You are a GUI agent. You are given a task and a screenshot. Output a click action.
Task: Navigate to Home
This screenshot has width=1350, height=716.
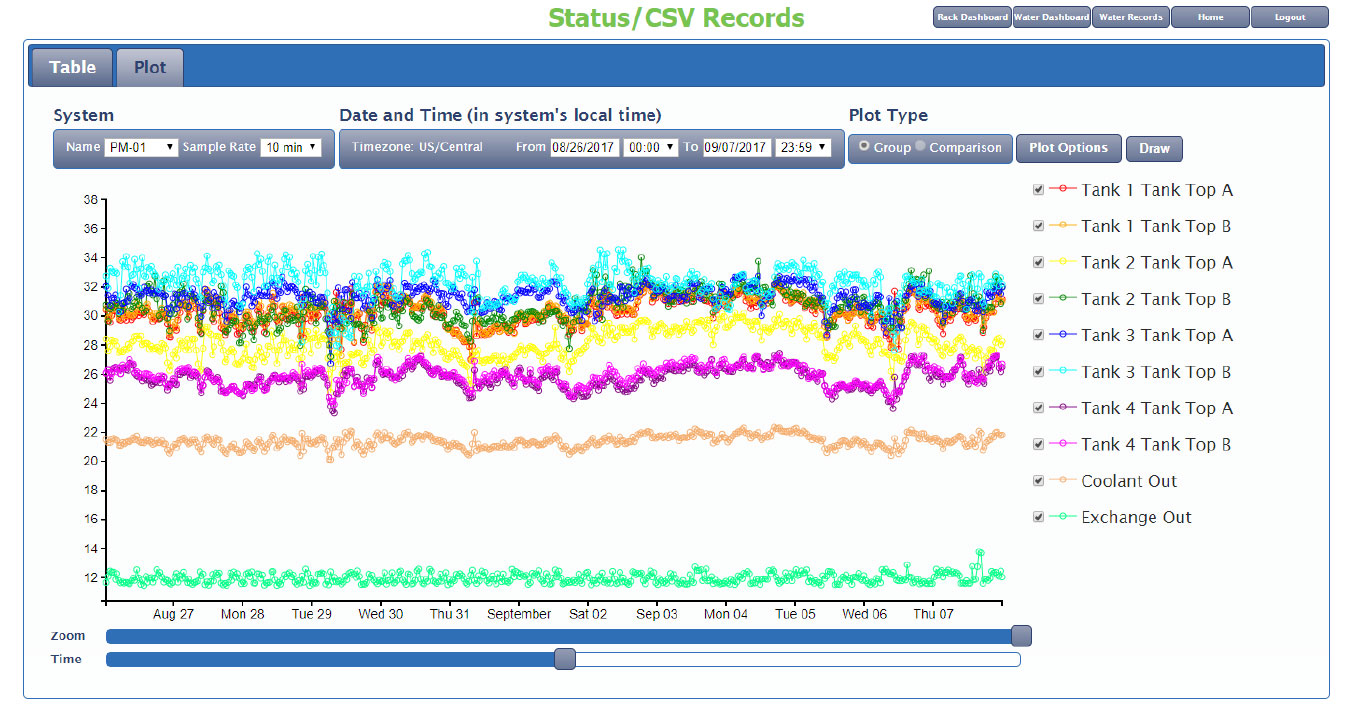(x=1210, y=17)
